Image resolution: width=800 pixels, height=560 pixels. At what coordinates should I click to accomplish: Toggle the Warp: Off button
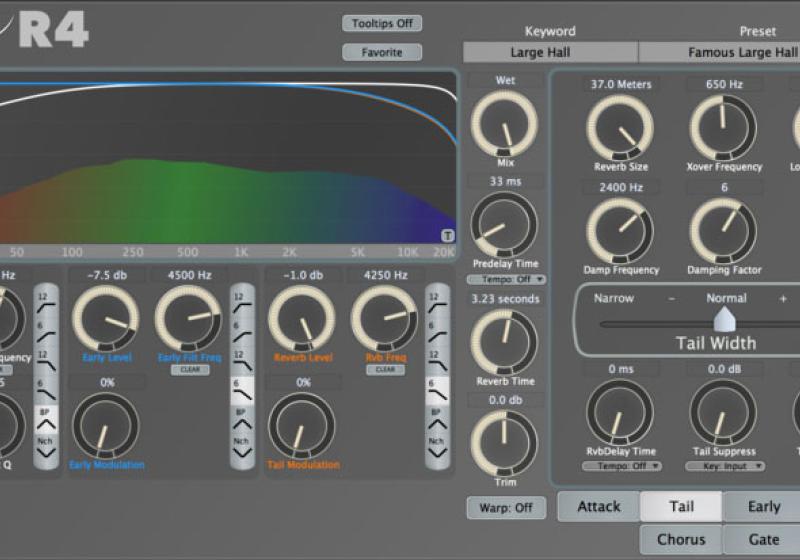point(506,507)
